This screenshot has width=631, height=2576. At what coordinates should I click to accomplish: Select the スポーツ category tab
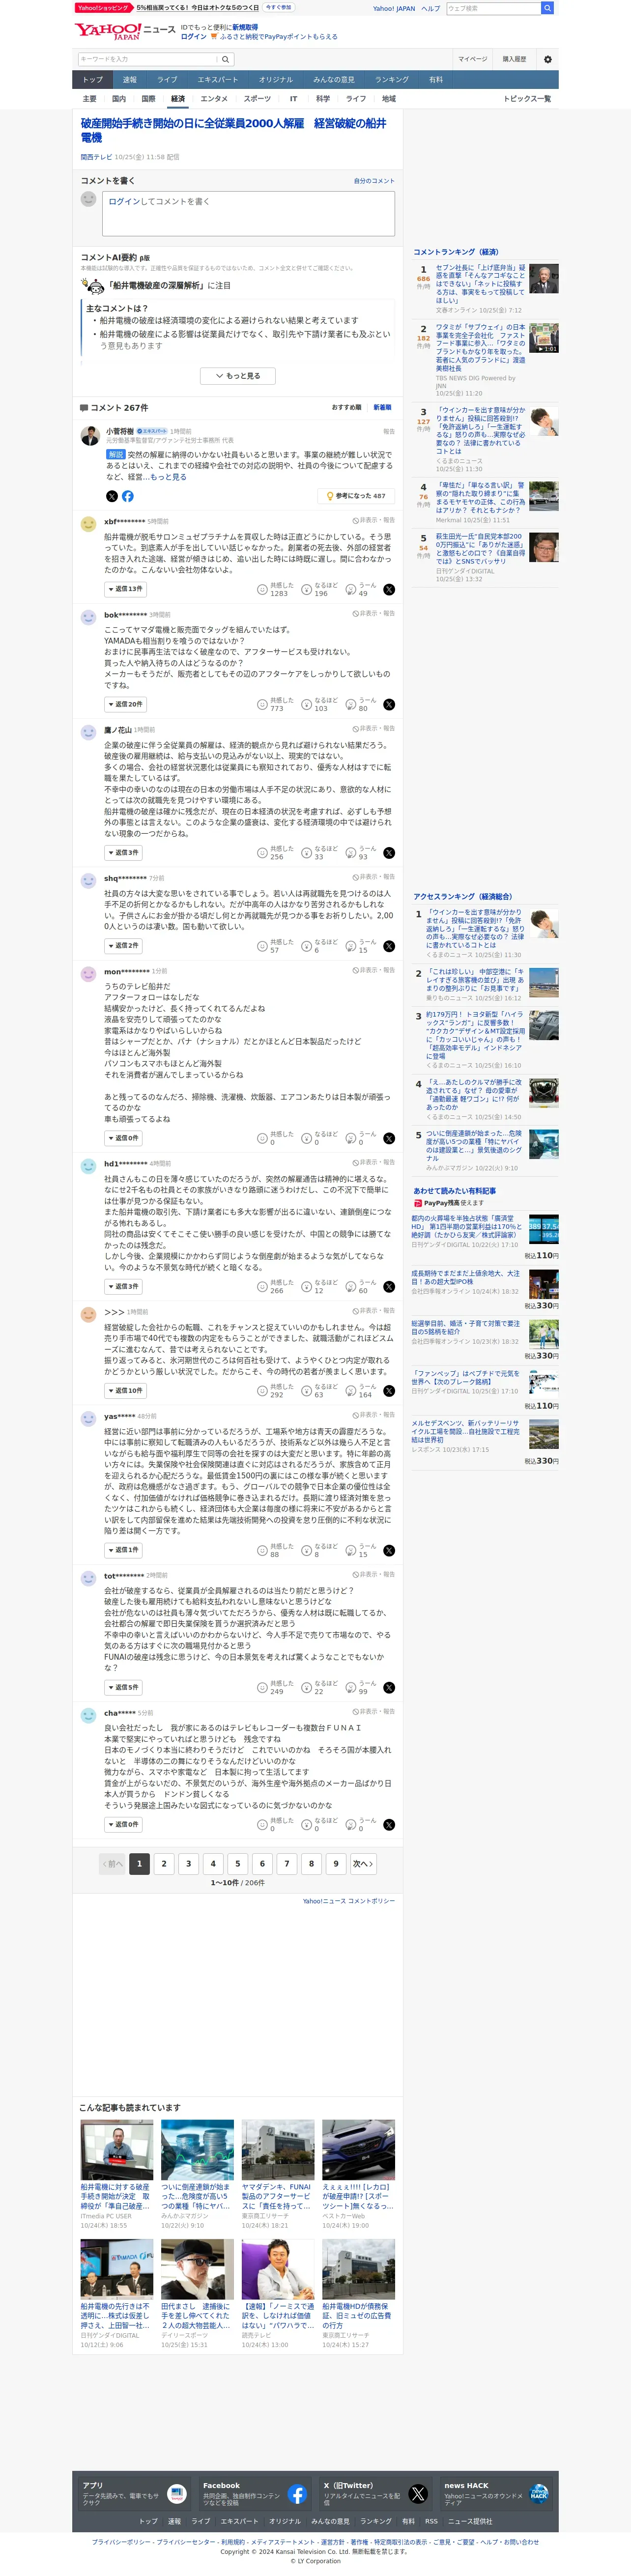coord(257,99)
